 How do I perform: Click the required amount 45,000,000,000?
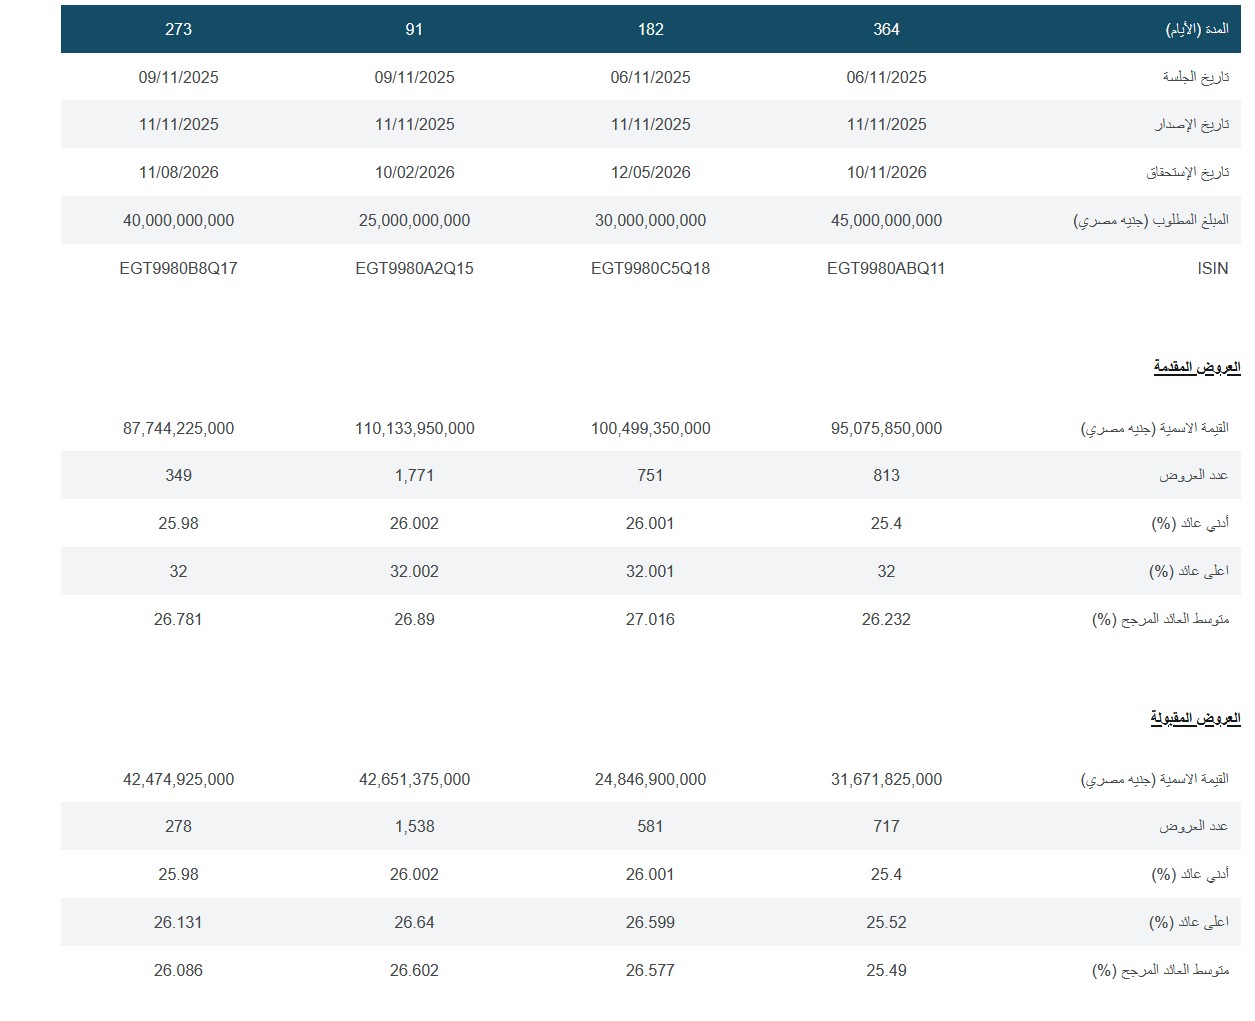pos(886,220)
